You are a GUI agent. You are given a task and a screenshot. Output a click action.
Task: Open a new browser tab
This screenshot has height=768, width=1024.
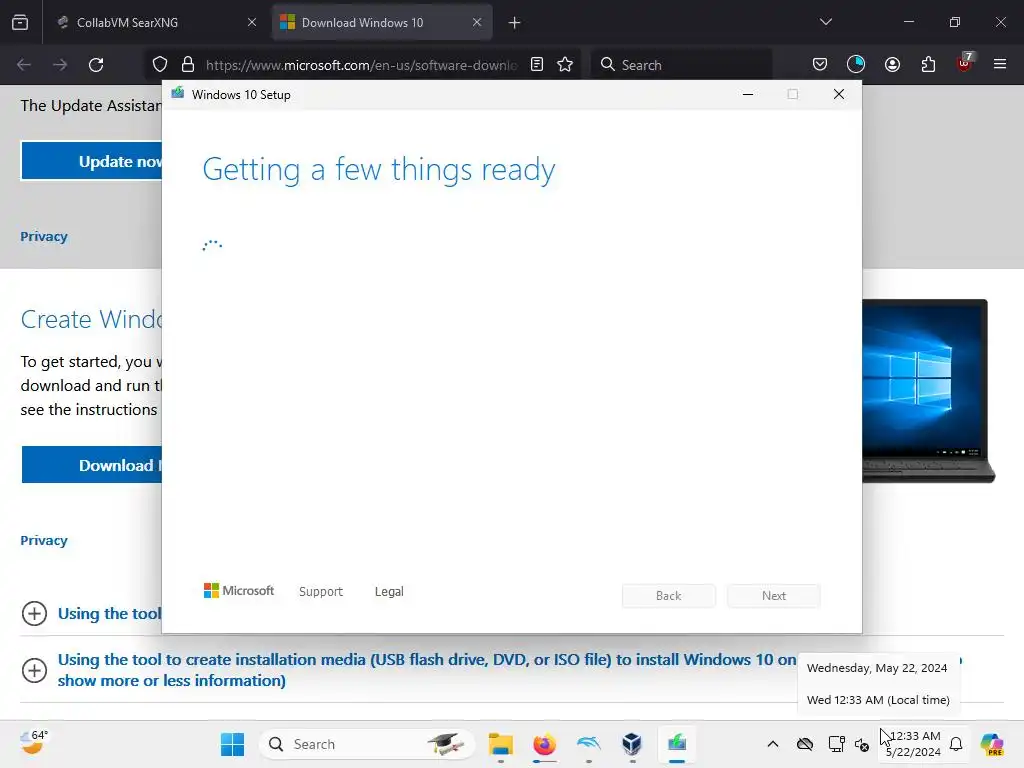click(x=515, y=23)
